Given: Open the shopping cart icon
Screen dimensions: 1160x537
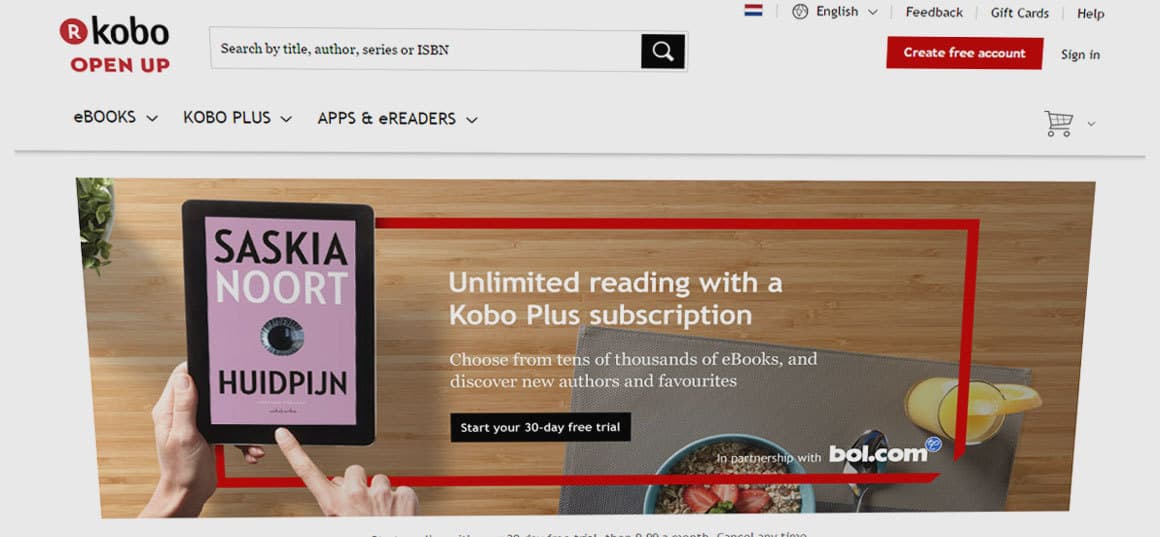Looking at the screenshot, I should point(1059,124).
